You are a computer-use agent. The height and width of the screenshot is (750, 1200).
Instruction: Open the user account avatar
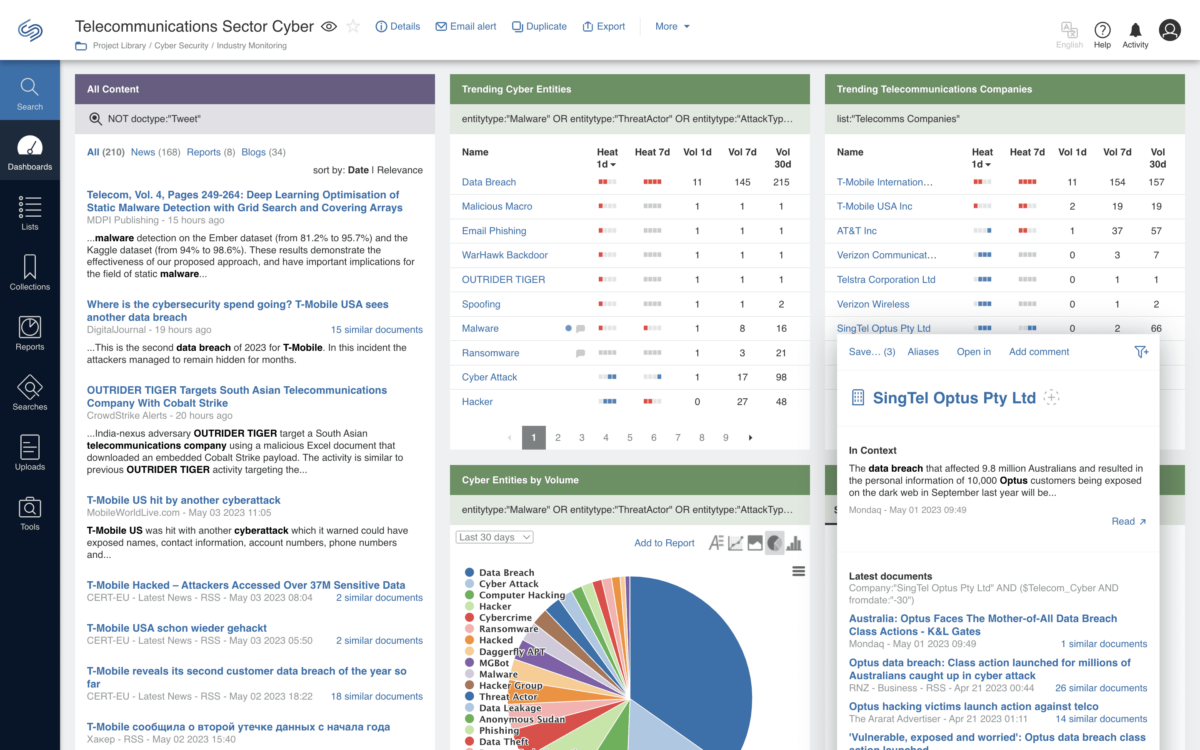1170,30
